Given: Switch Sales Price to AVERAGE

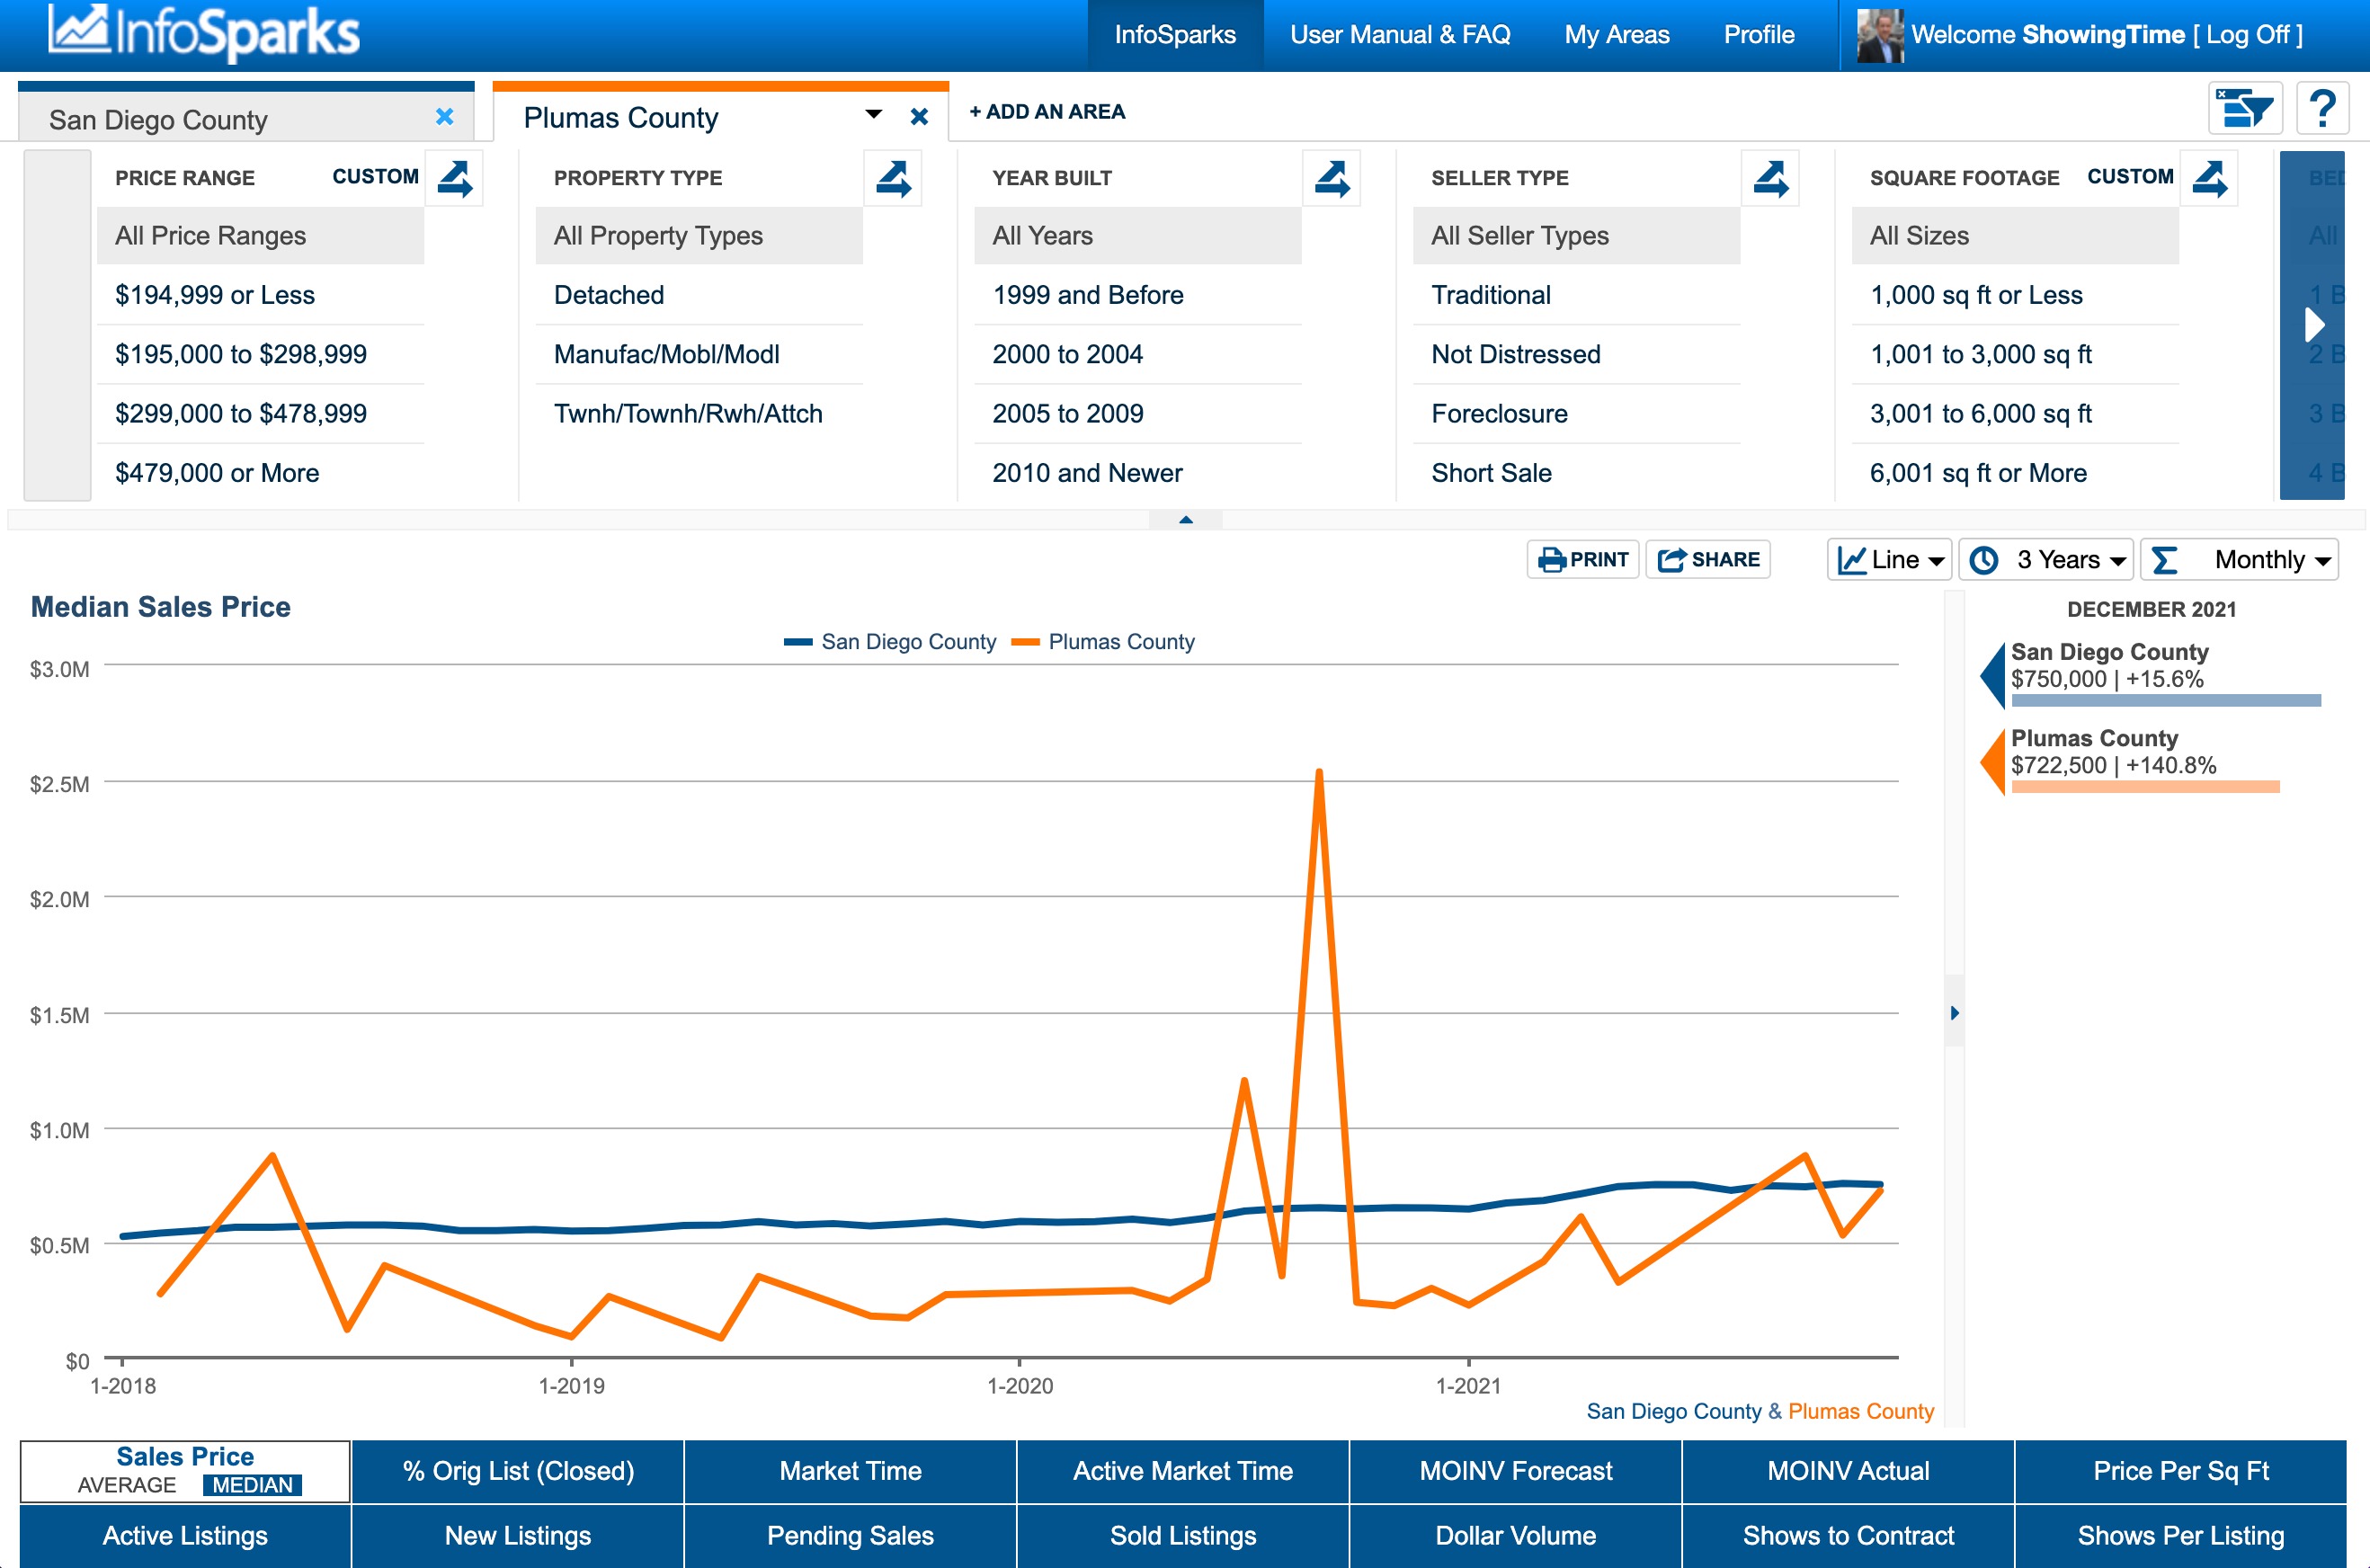Looking at the screenshot, I should coord(127,1485).
